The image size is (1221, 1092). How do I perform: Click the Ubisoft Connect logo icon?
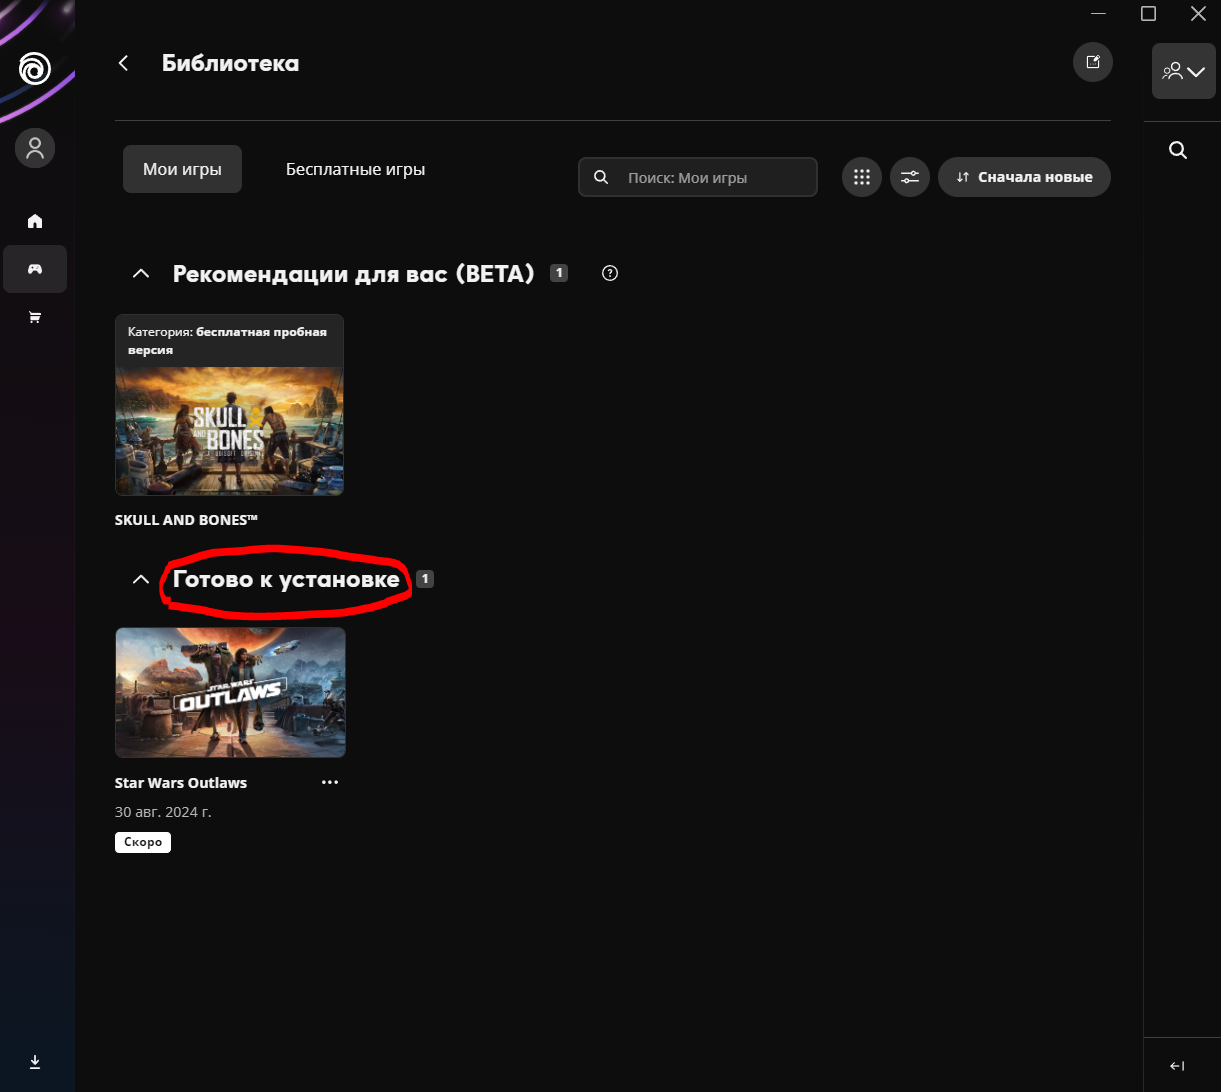(x=34, y=70)
